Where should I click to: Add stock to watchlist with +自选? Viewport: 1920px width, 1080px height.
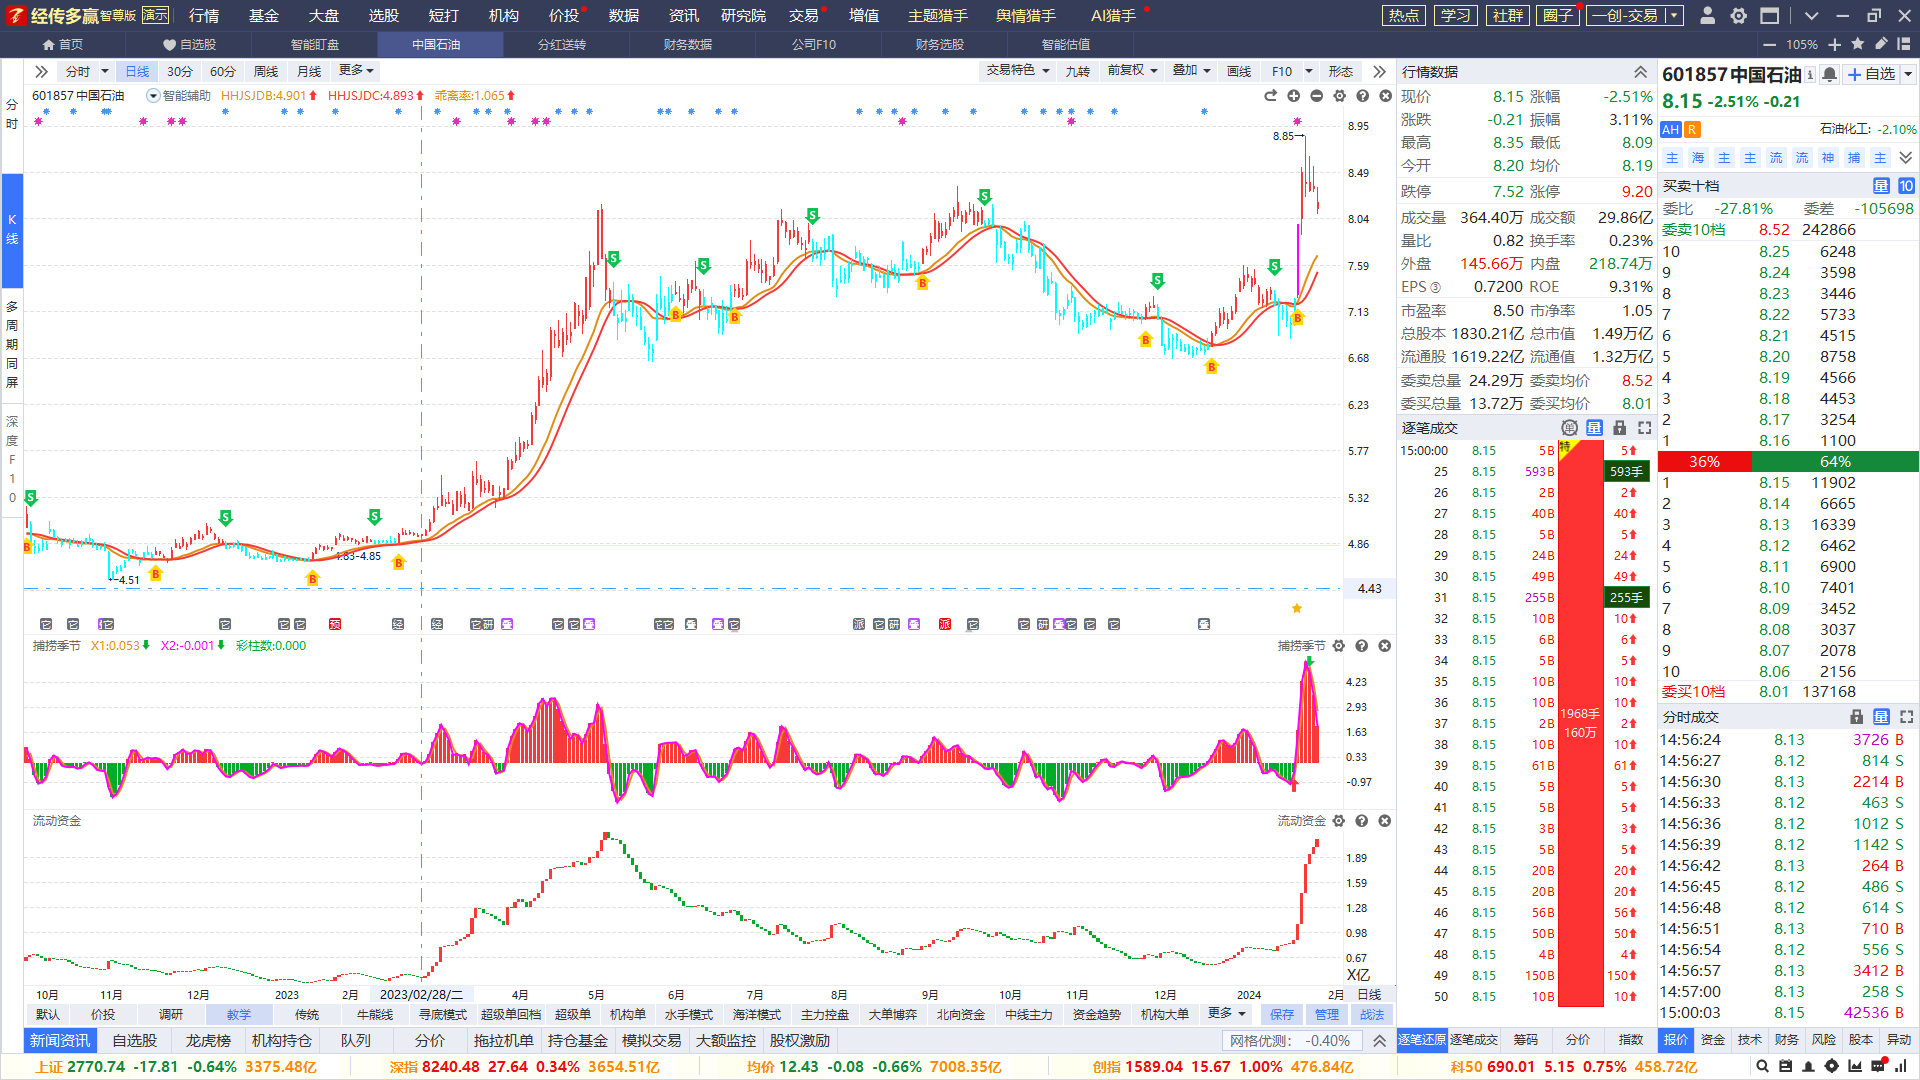click(x=1871, y=74)
